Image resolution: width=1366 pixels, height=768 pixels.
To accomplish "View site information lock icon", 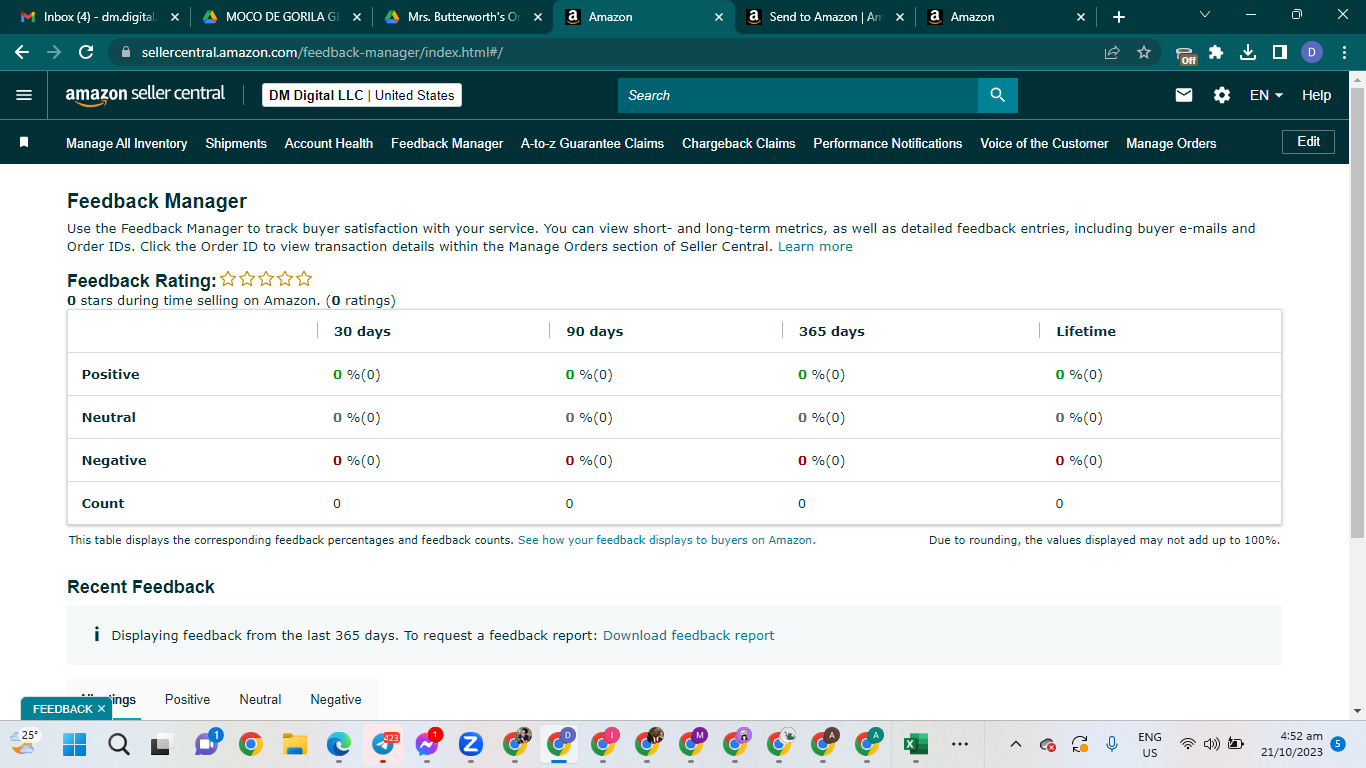I will click(125, 52).
